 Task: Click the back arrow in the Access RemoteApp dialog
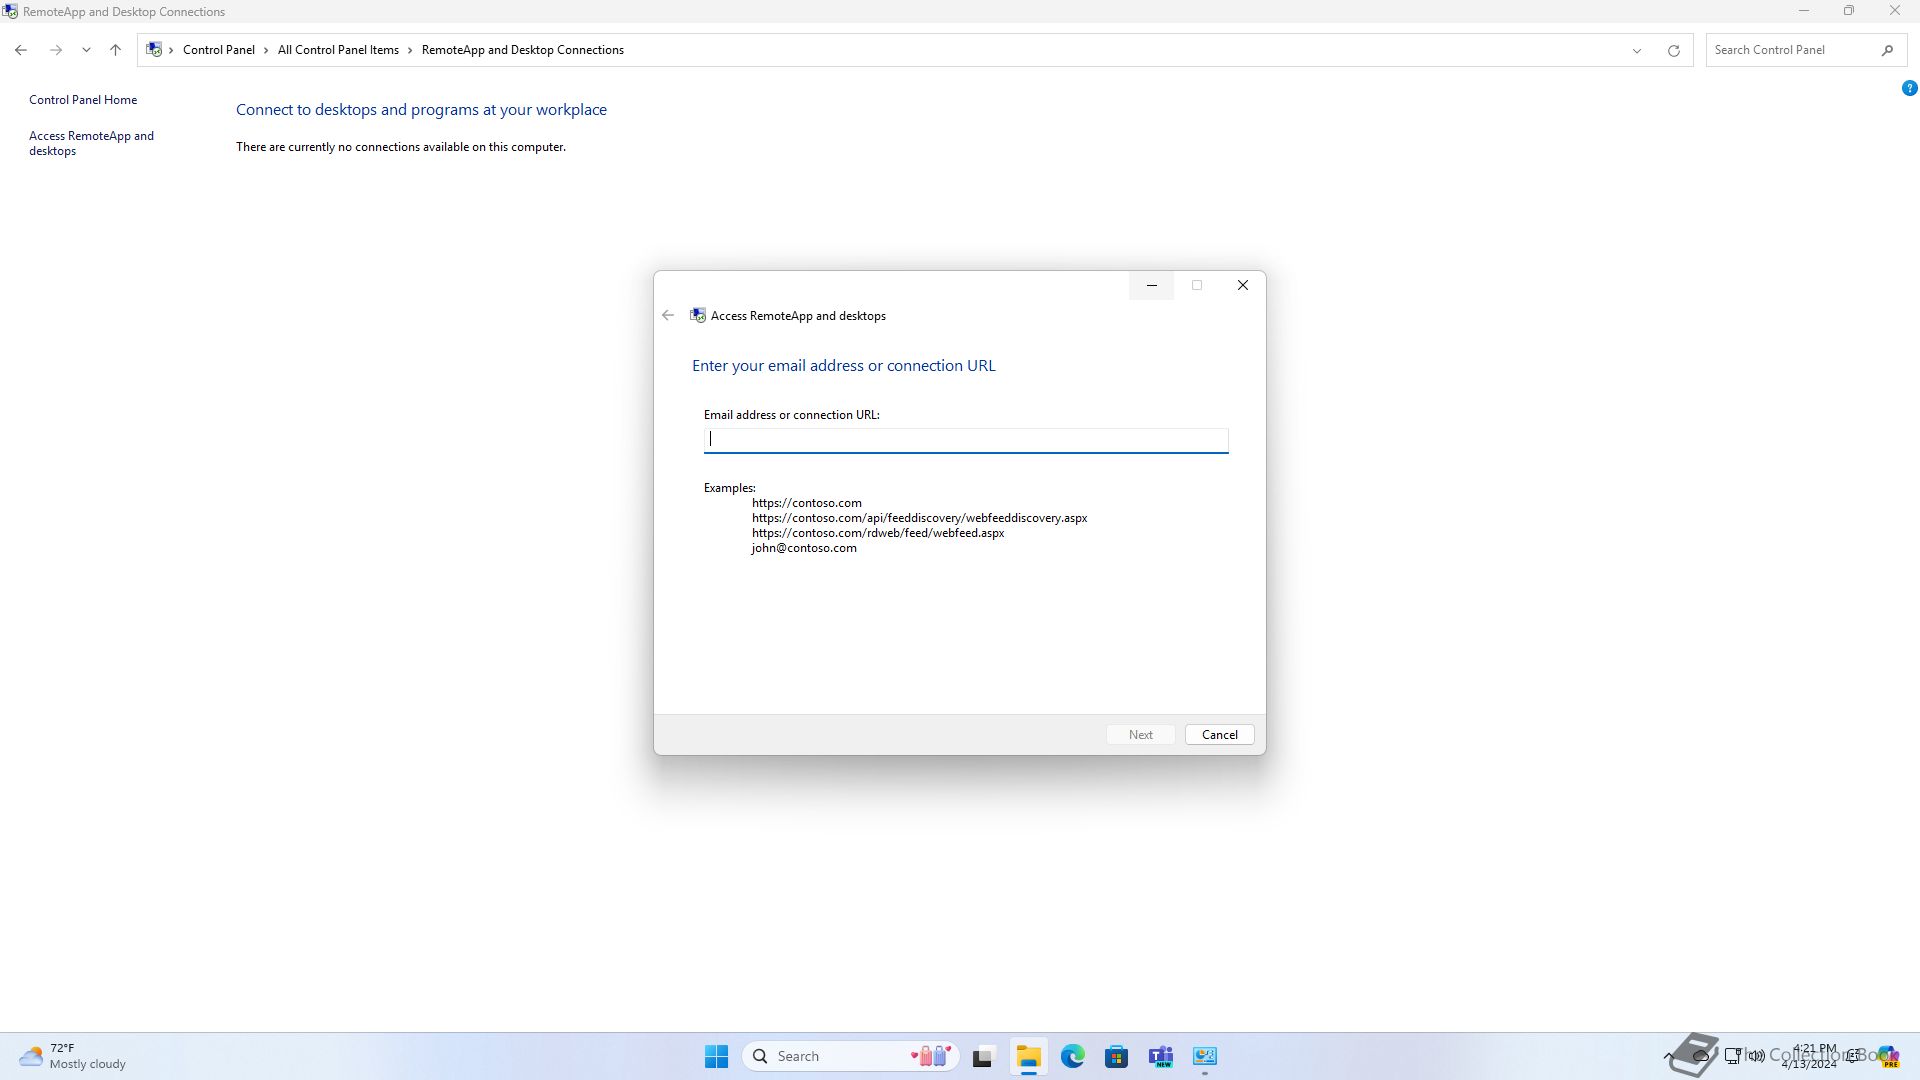(x=668, y=315)
